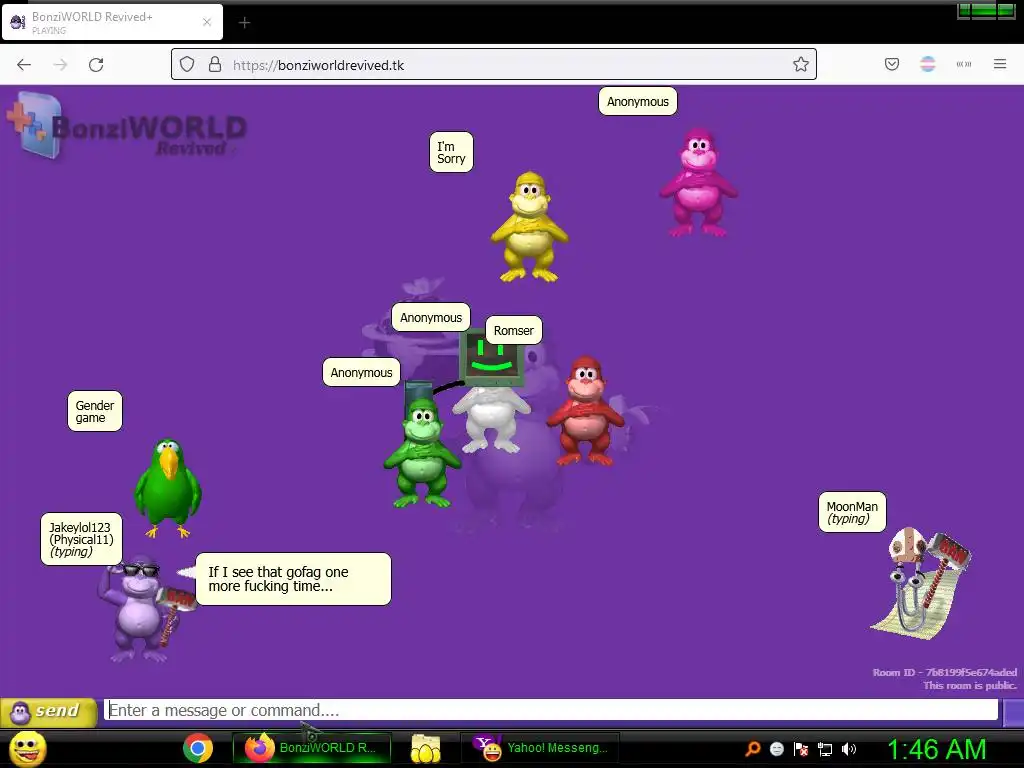Click the Anonymous tag above pink Bonzi
The image size is (1024, 768).
(638, 101)
